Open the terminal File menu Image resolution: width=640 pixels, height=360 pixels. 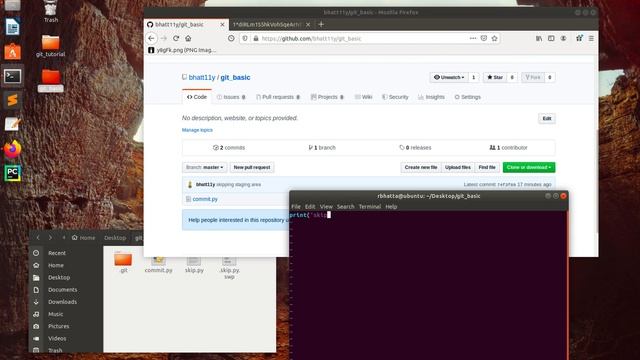point(296,207)
